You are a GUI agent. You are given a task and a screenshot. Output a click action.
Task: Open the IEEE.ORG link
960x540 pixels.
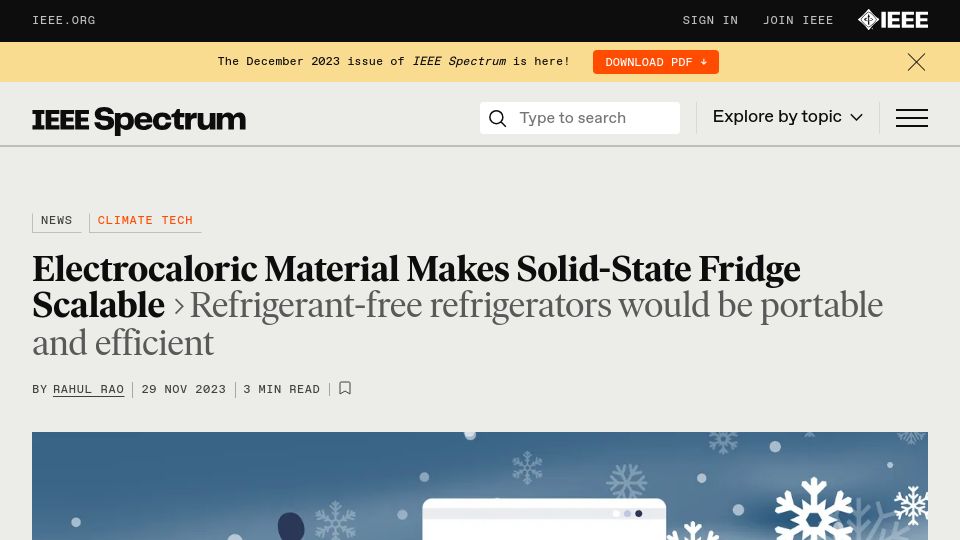coord(64,20)
